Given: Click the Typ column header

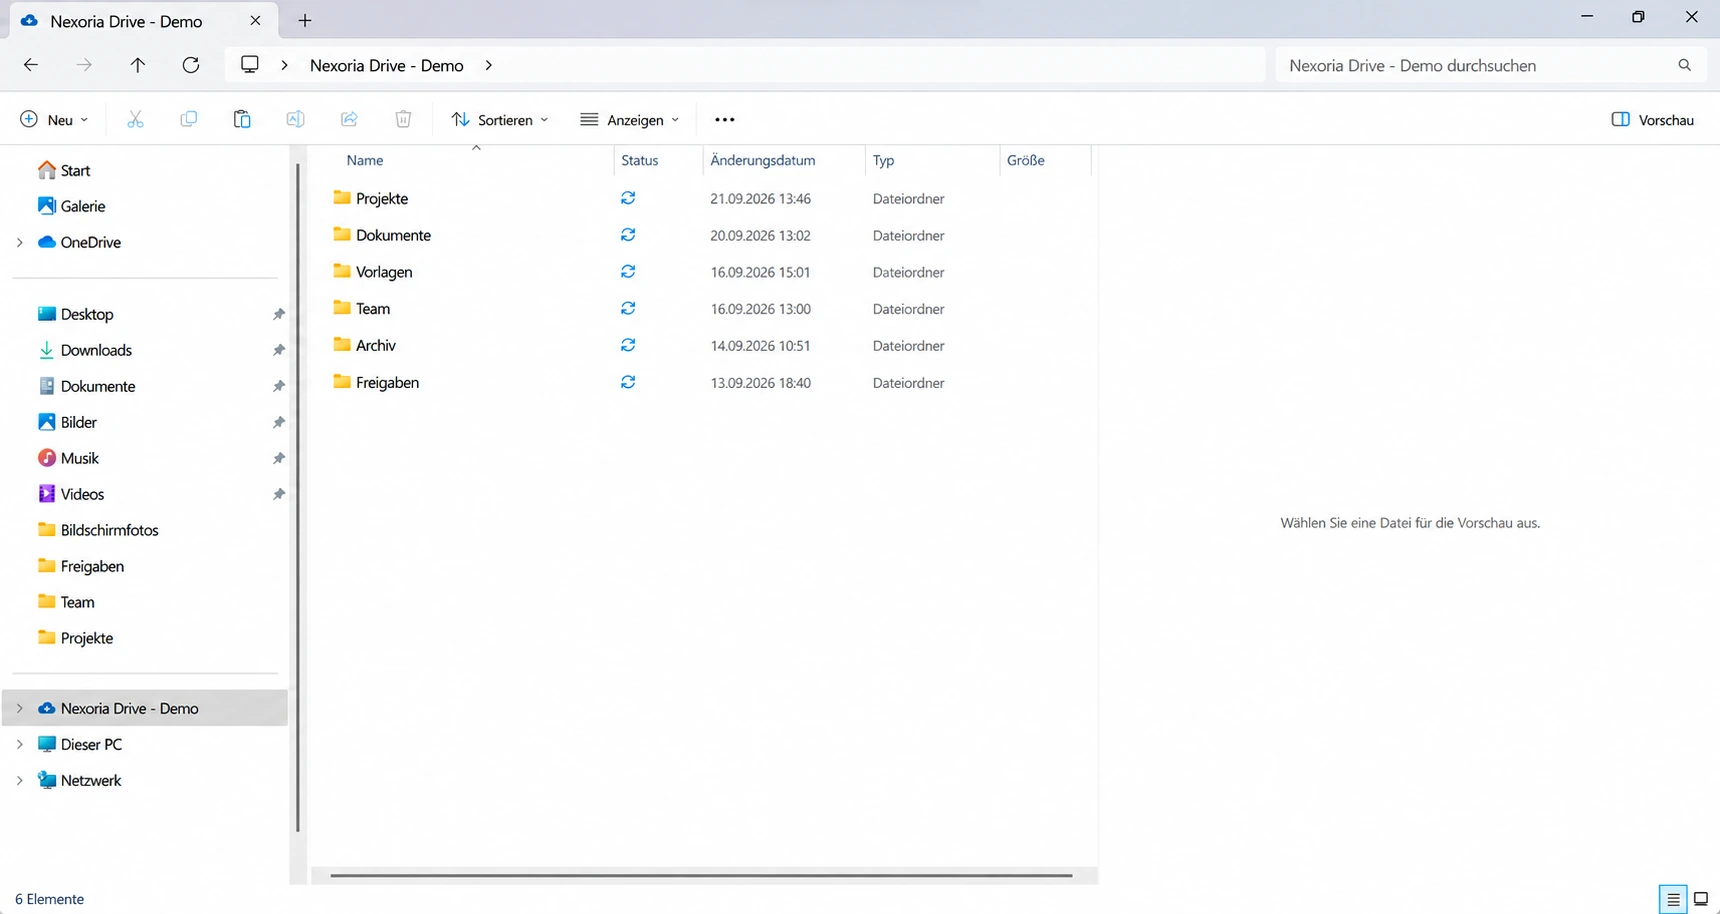Looking at the screenshot, I should click(884, 160).
